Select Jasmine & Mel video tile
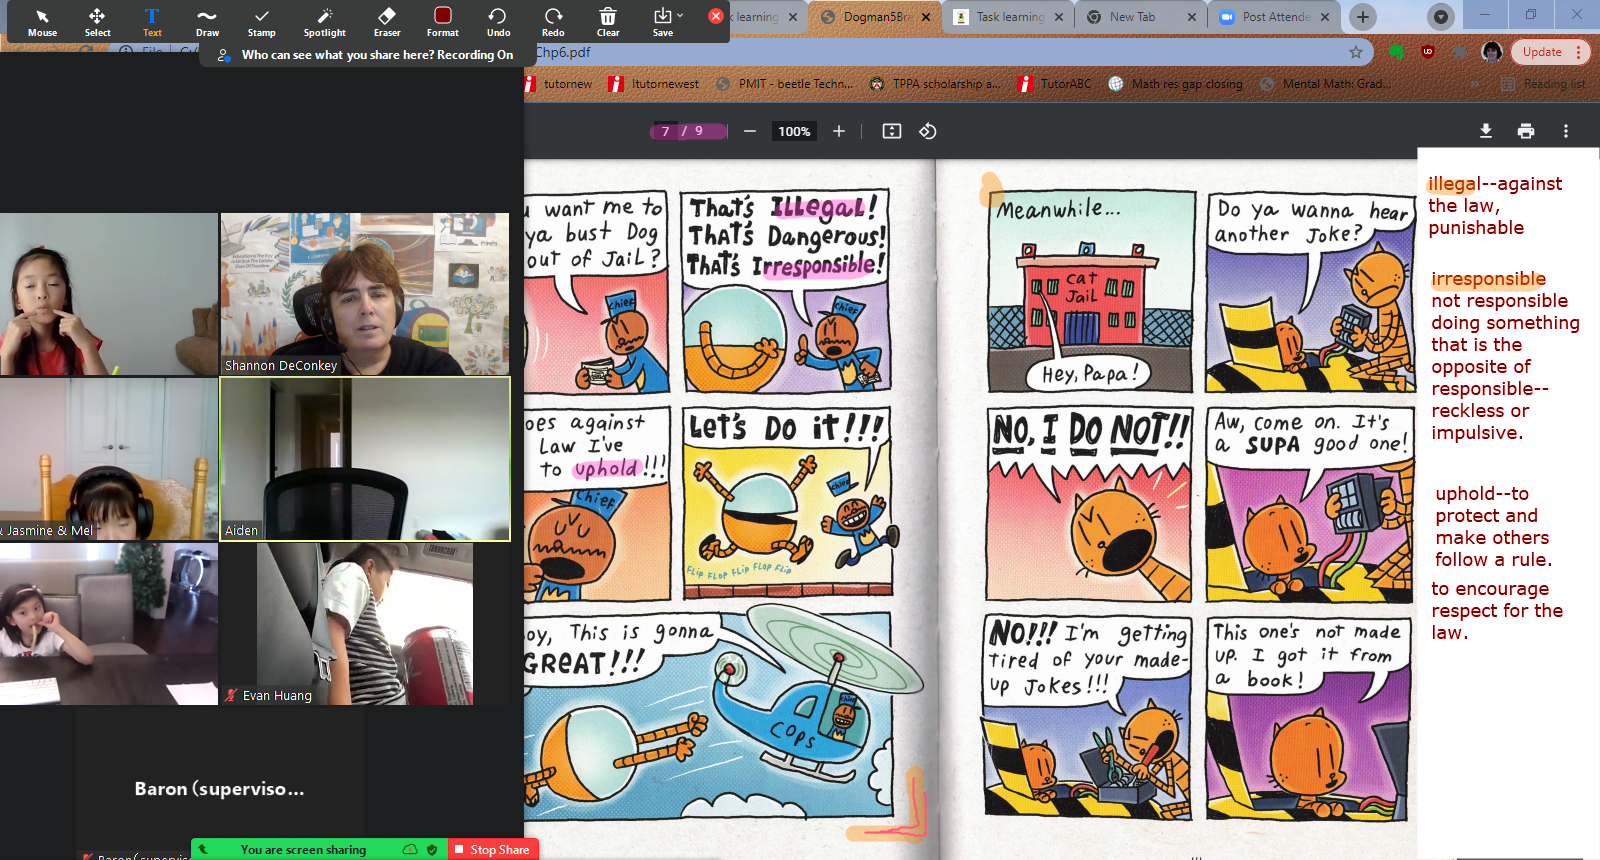Viewport: 1600px width, 860px height. coord(109,459)
